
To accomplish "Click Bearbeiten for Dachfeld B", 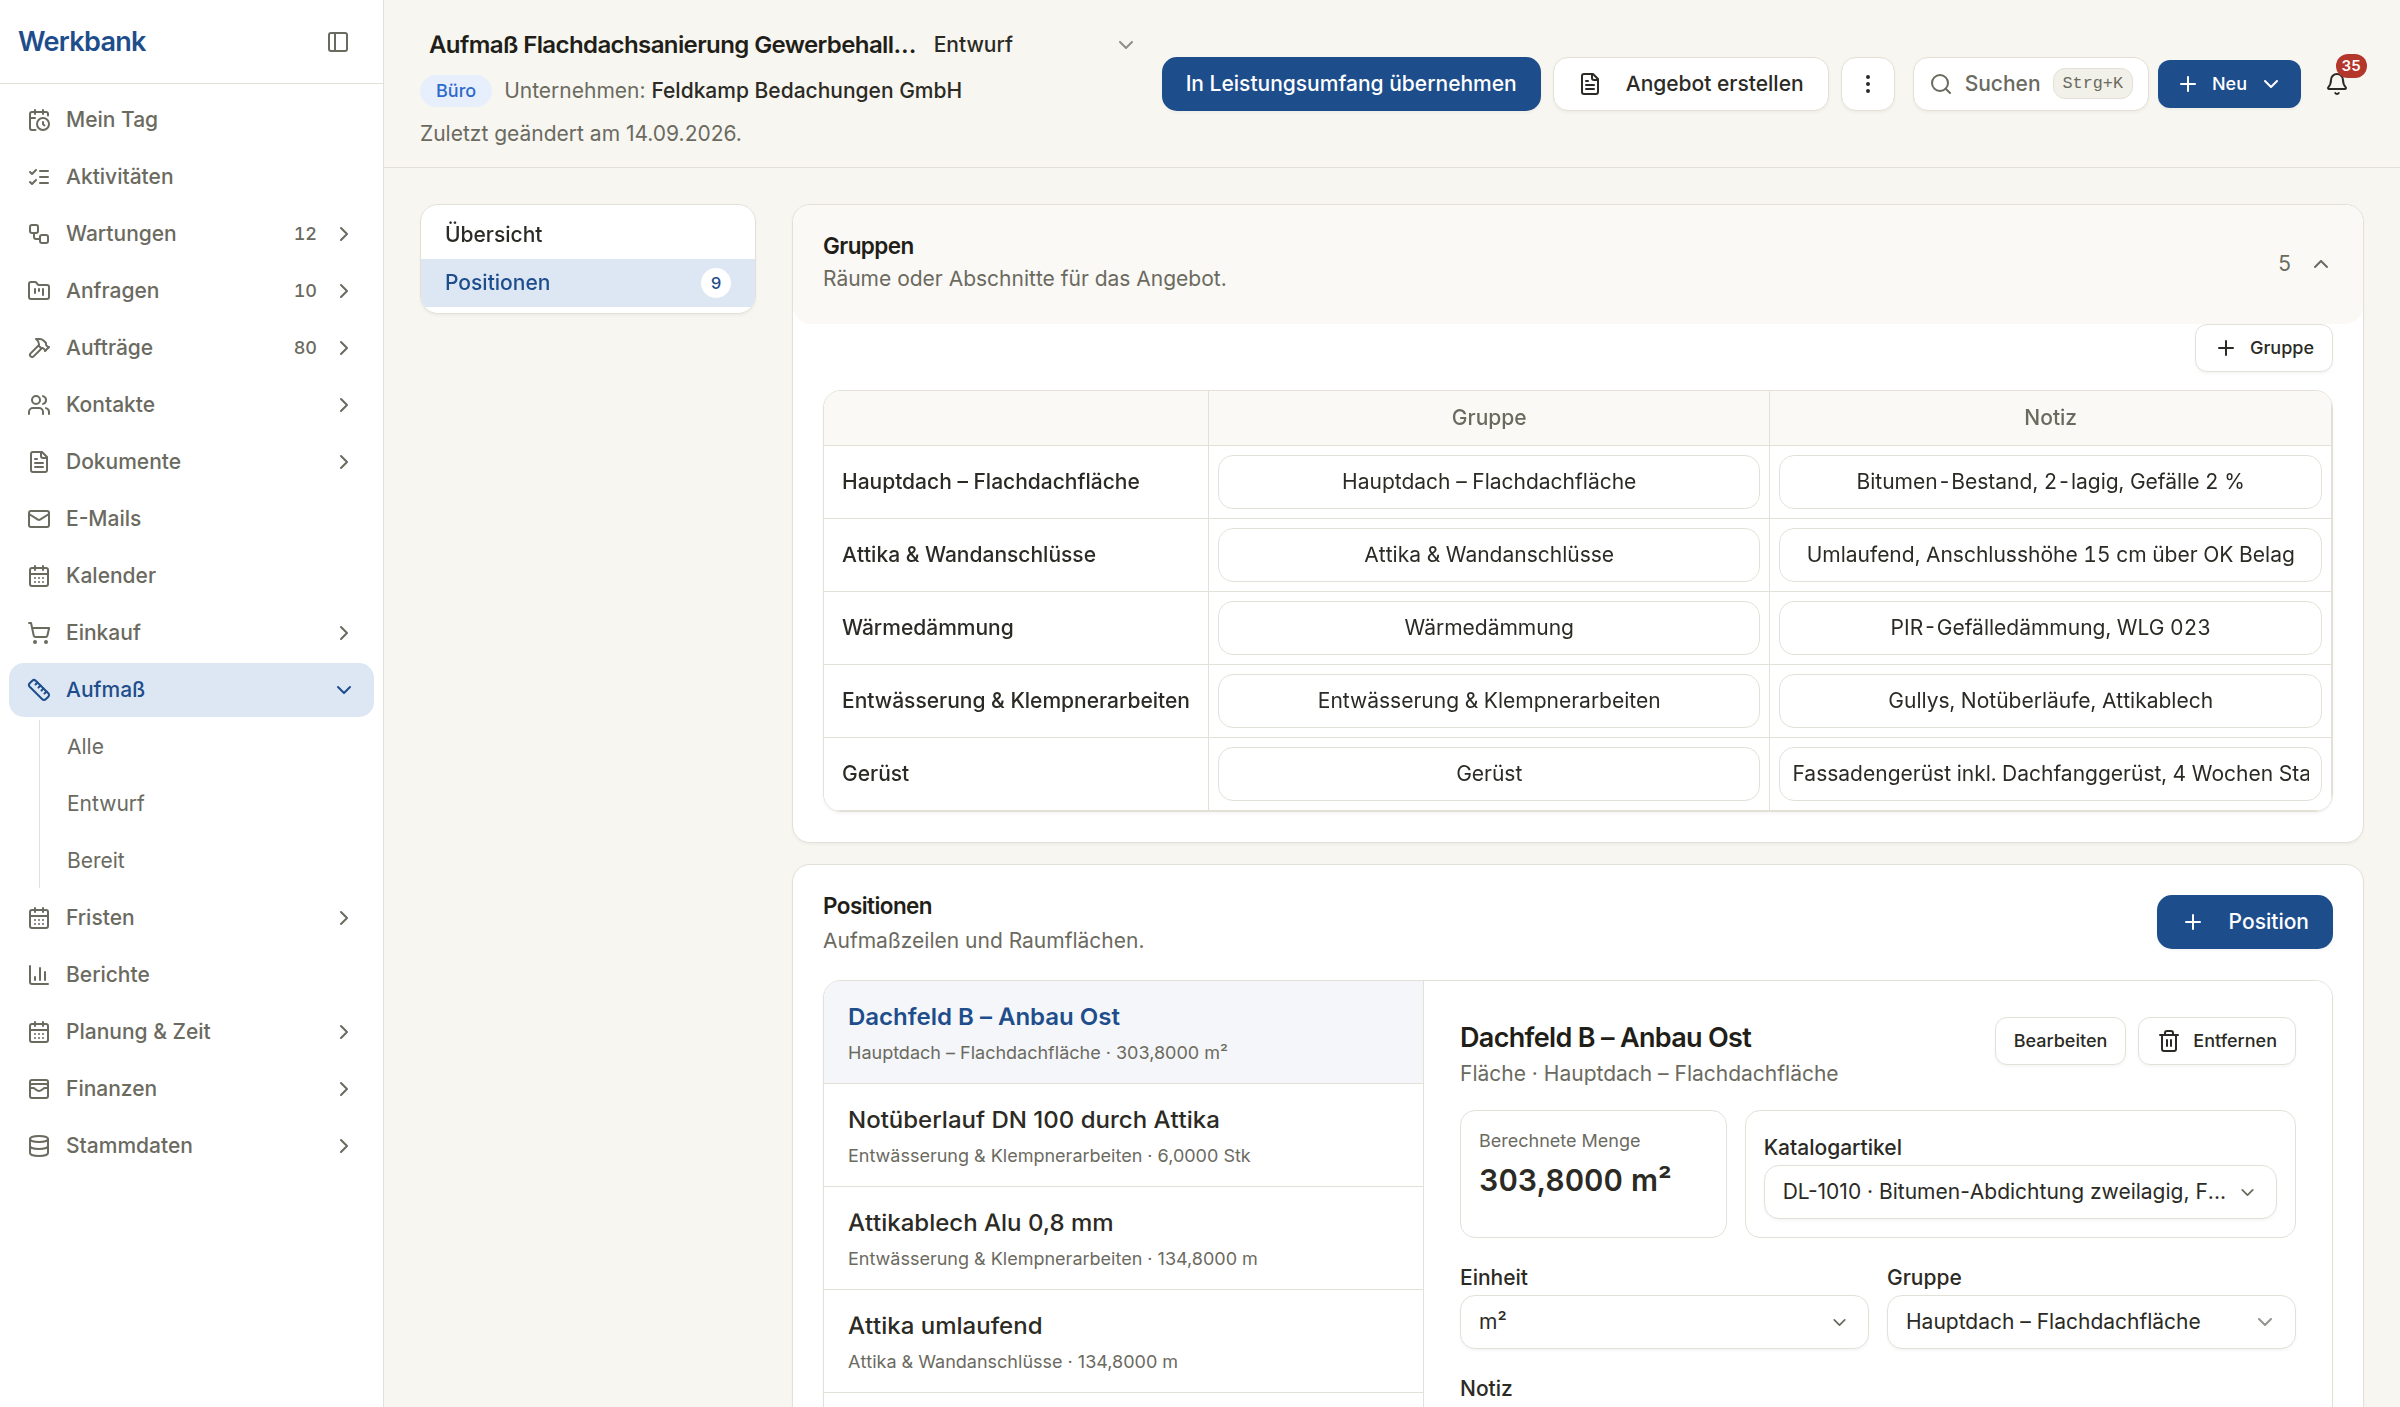I will pos(2060,1041).
